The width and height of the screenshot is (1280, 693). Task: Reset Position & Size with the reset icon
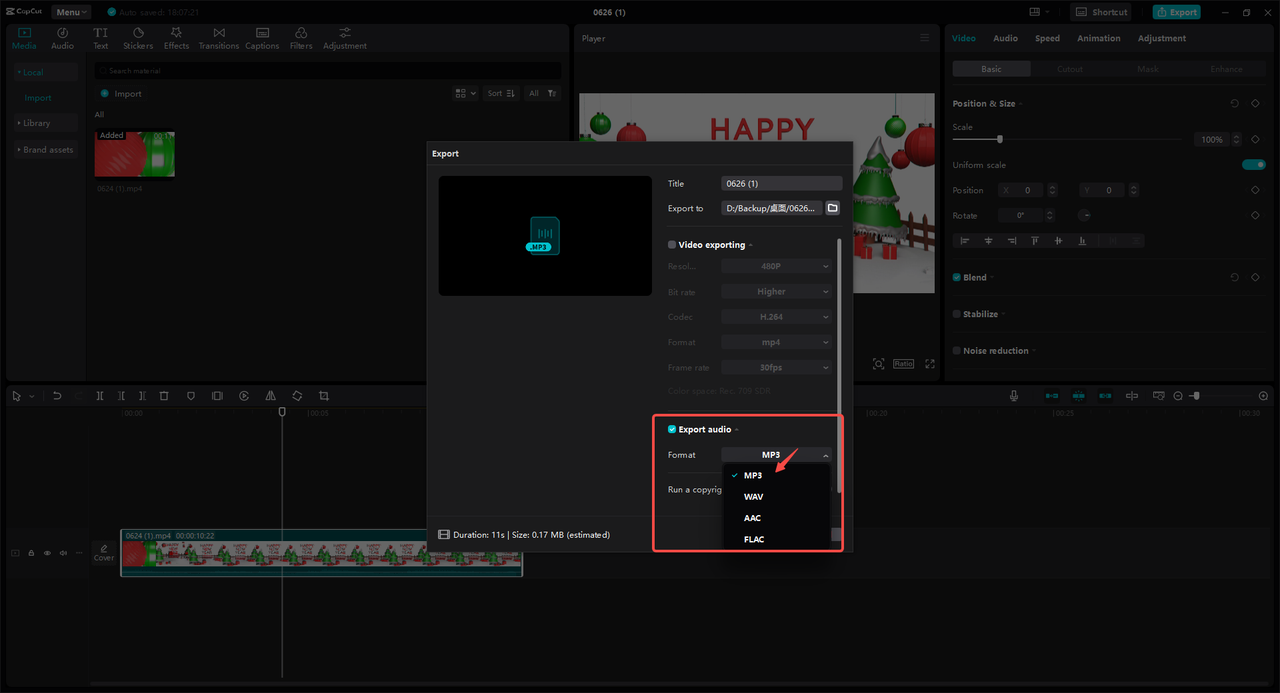[x=1234, y=103]
